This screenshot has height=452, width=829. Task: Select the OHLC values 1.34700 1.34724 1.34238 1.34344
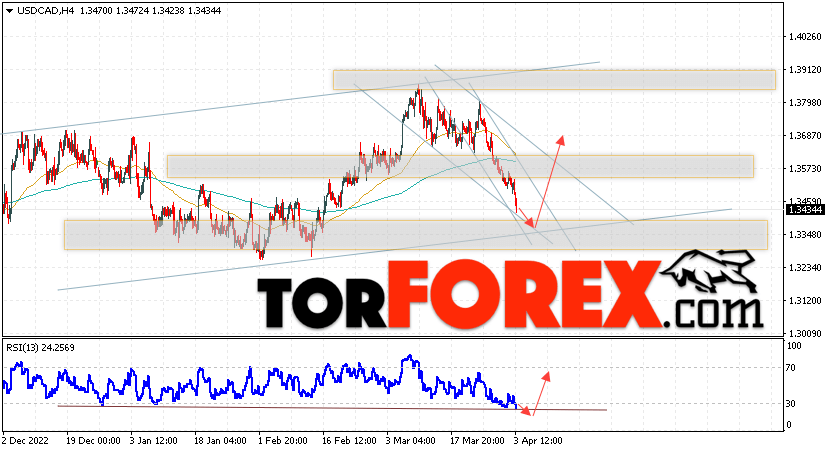pyautogui.click(x=150, y=11)
